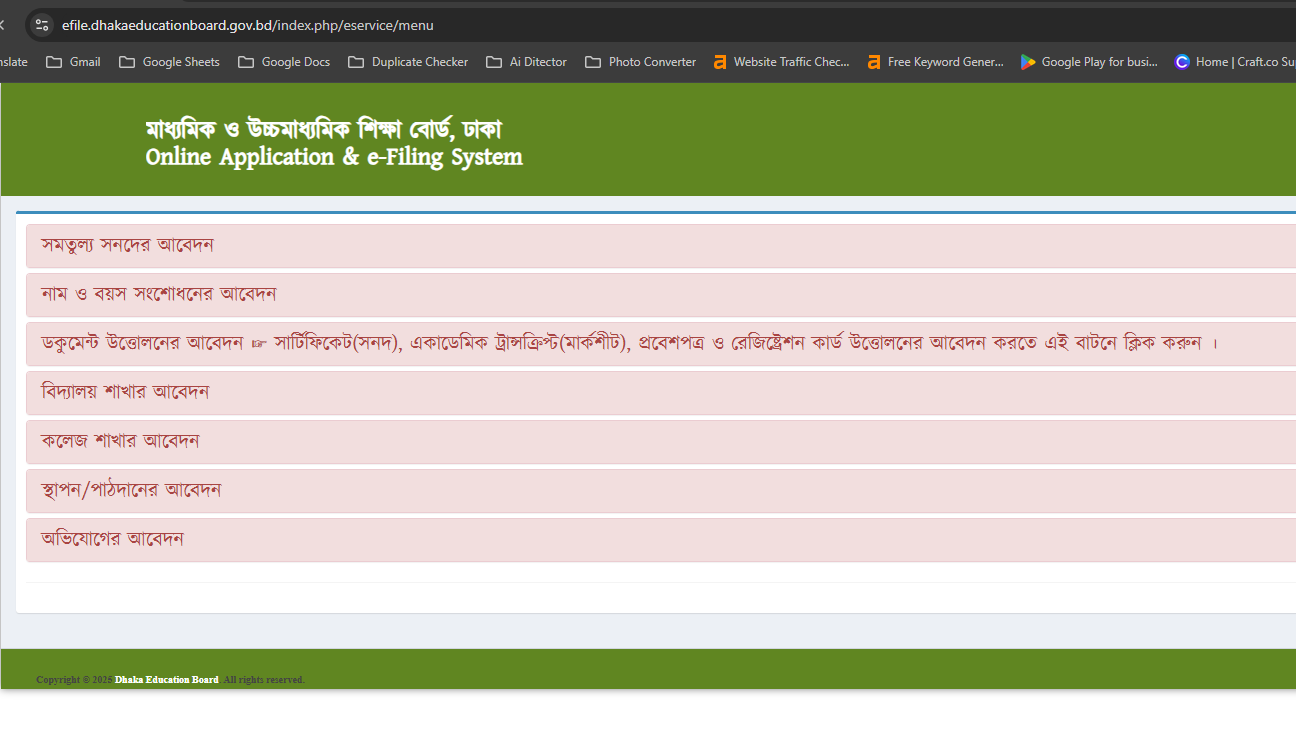This screenshot has width=1296, height=739.
Task: Click the URL in the address bar
Action: (248, 25)
